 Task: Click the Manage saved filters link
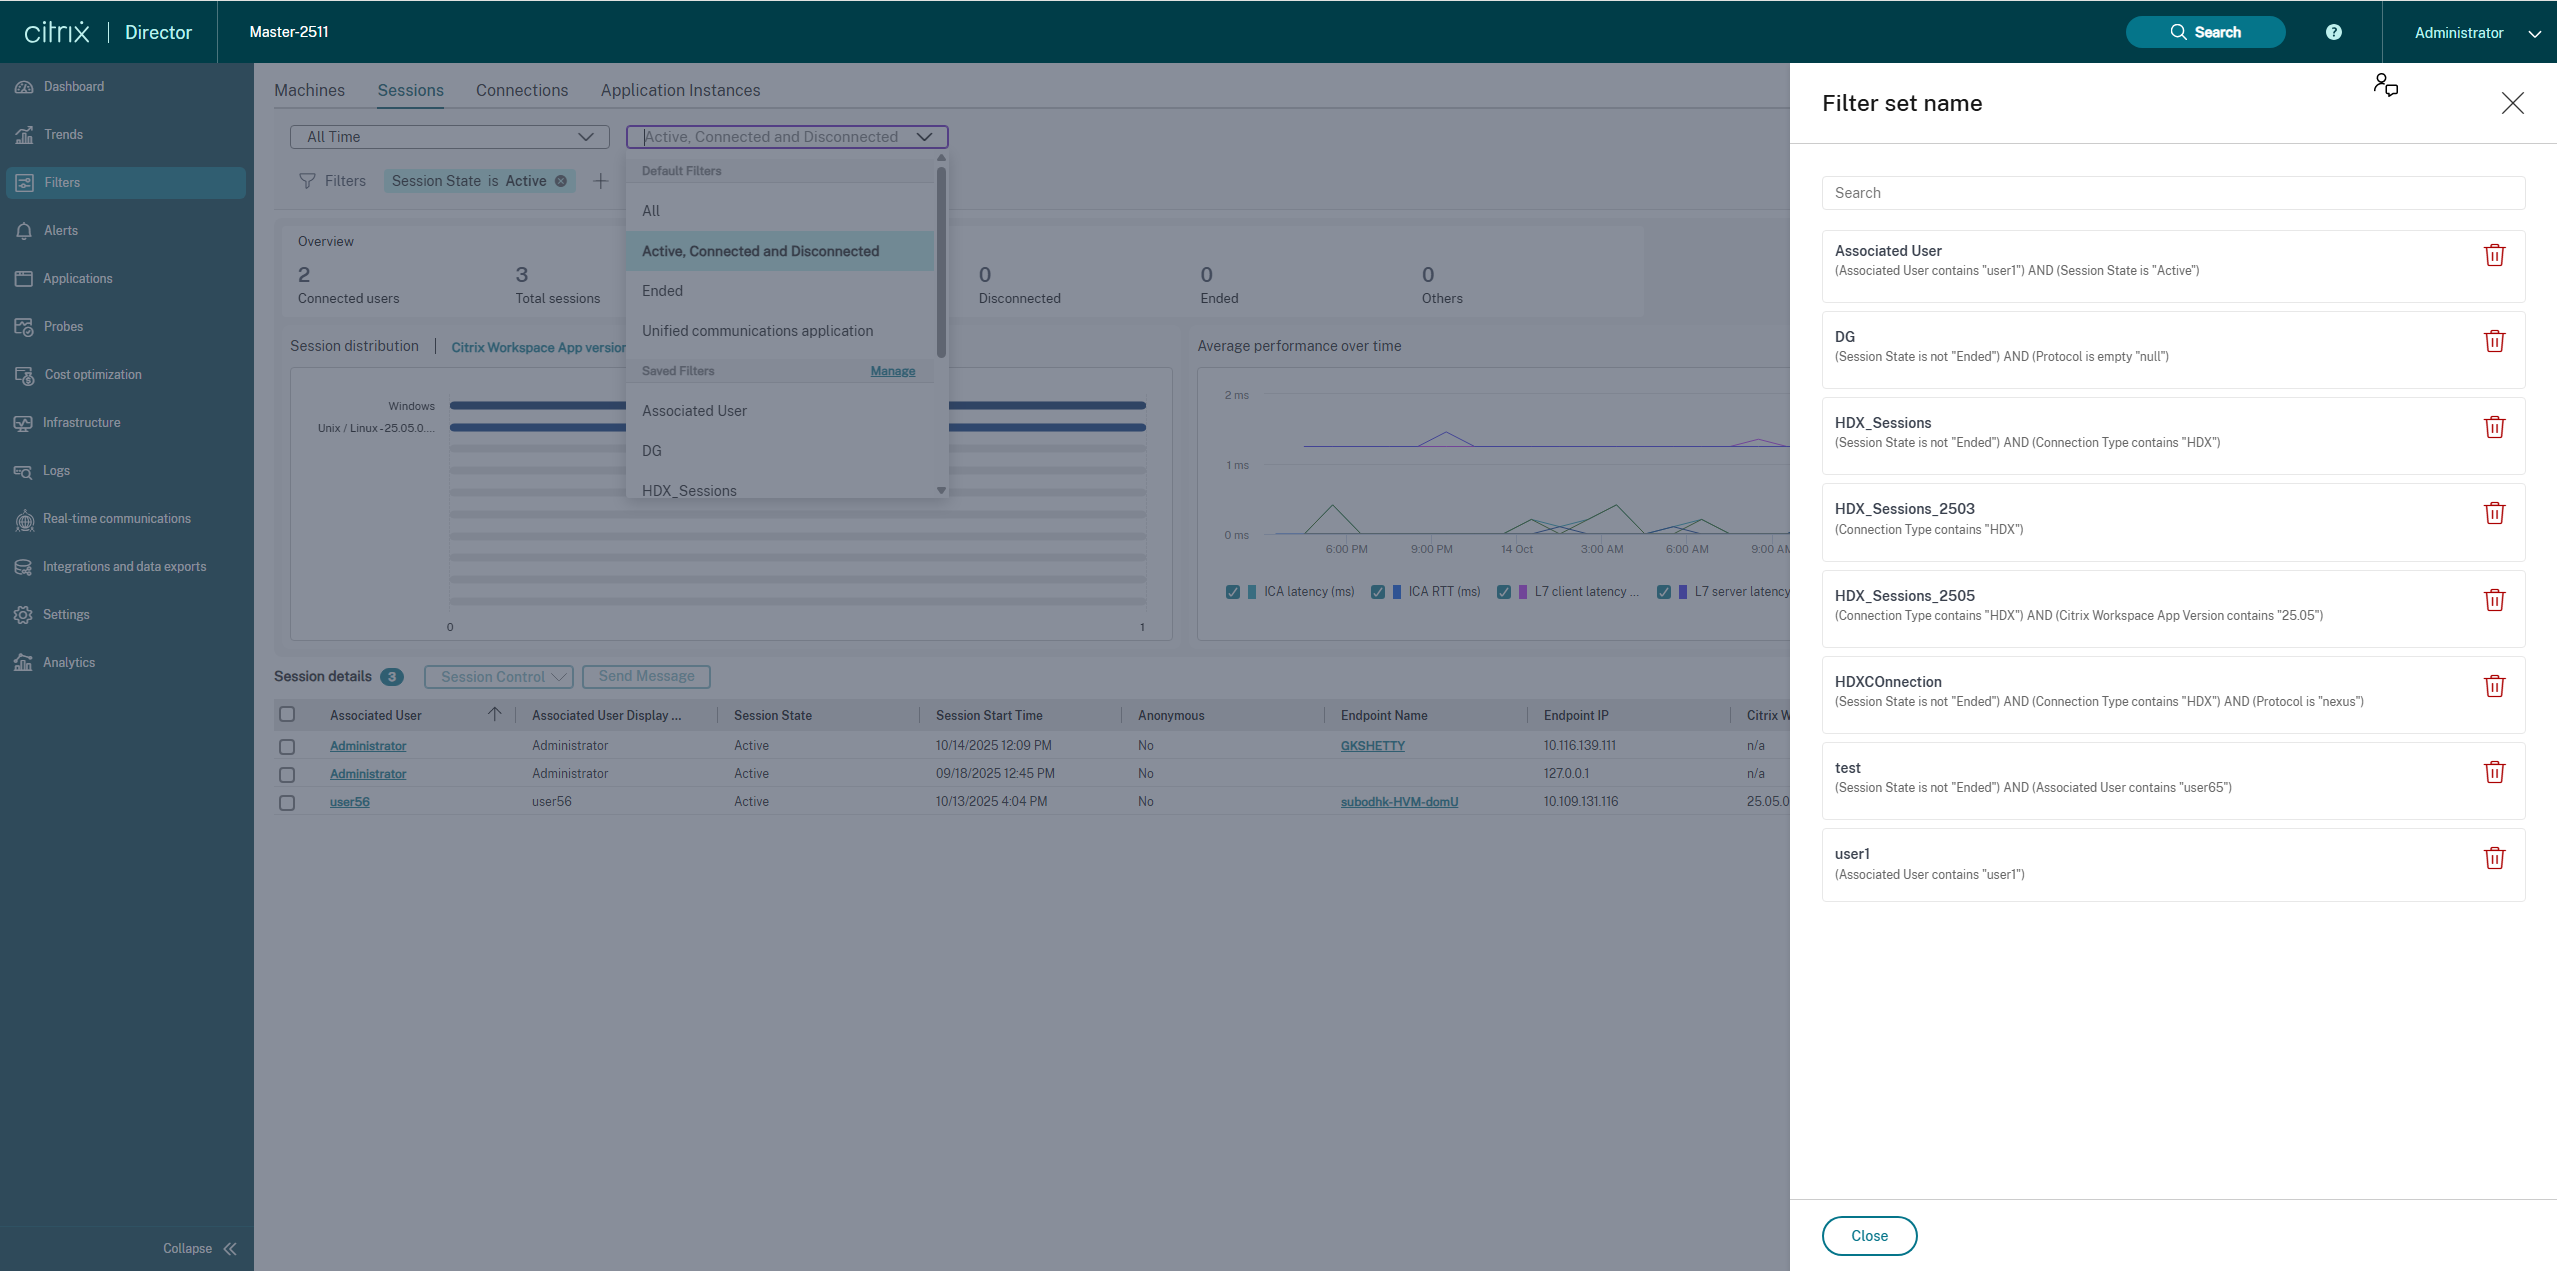(893, 371)
